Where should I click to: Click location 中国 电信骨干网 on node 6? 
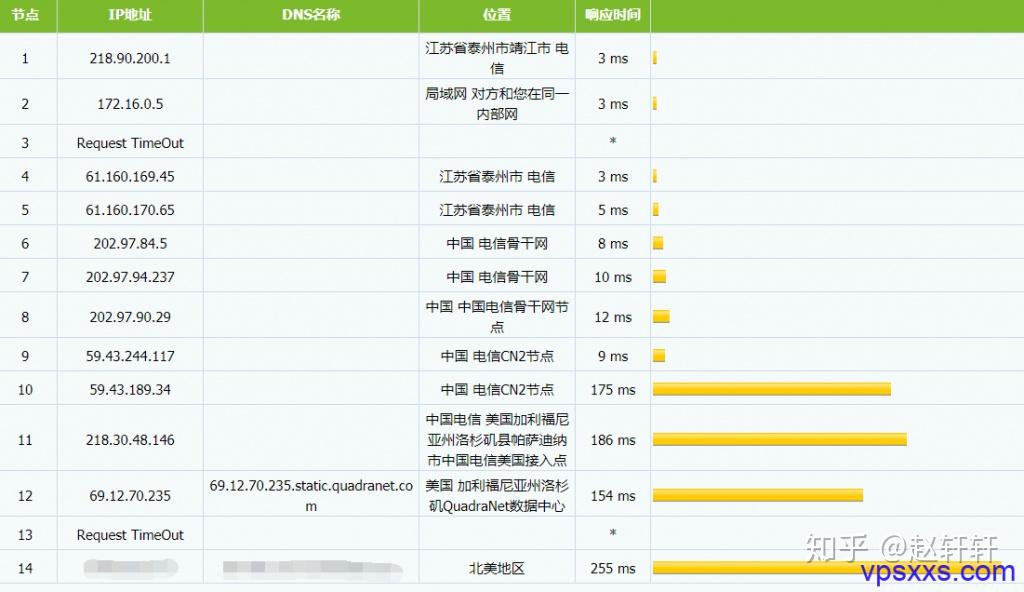coord(497,242)
